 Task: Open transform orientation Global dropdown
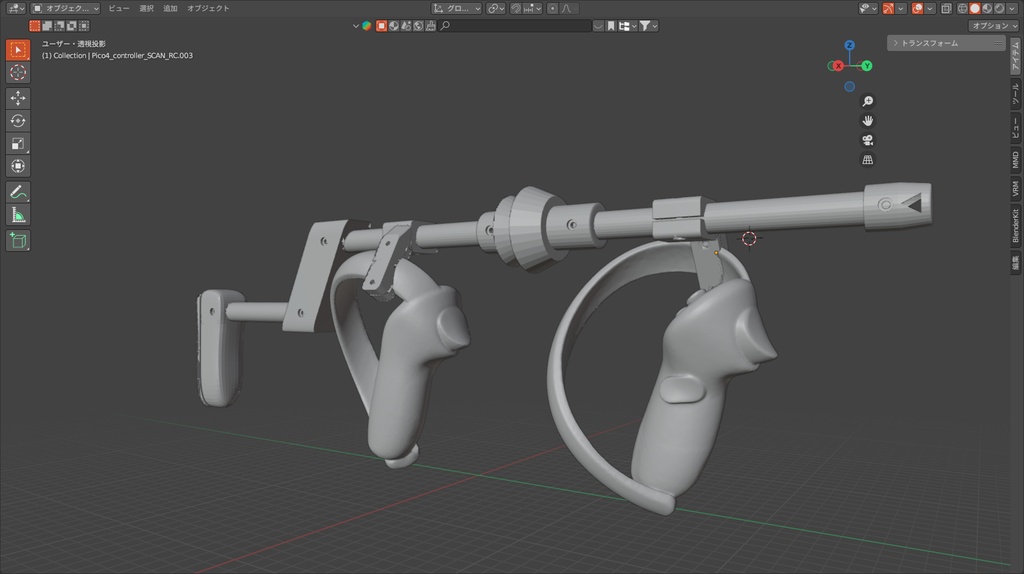click(x=456, y=8)
